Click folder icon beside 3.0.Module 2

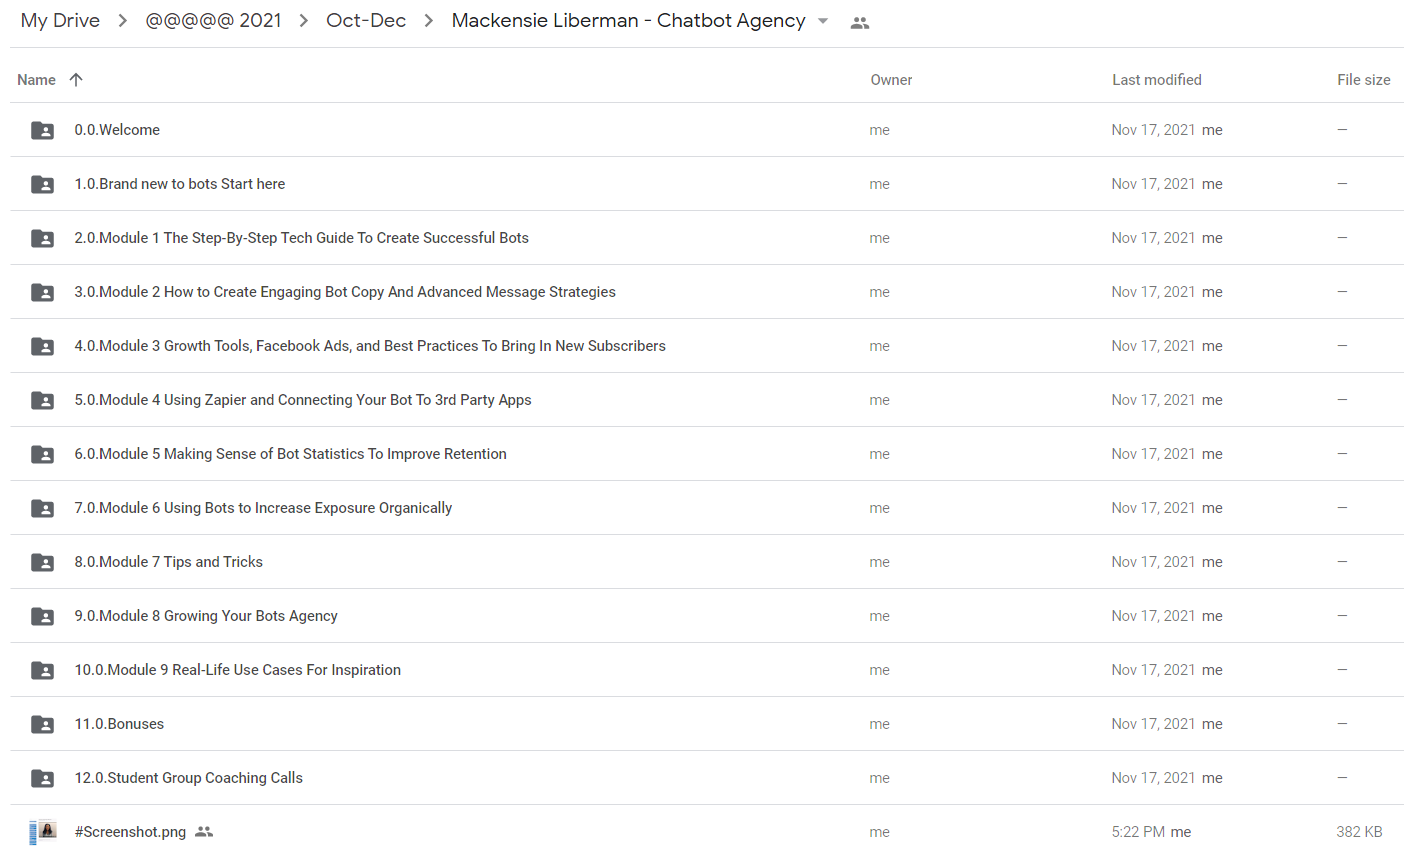click(x=42, y=292)
